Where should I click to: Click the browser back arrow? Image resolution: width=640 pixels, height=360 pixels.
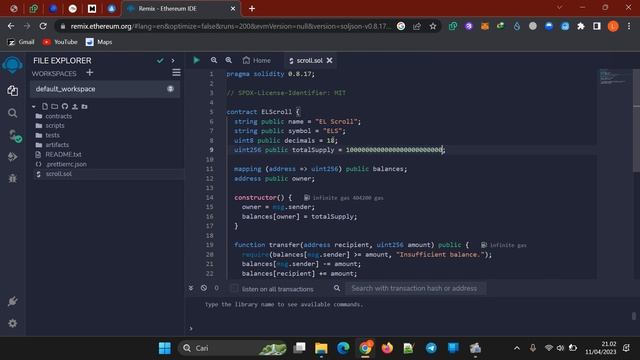11,26
